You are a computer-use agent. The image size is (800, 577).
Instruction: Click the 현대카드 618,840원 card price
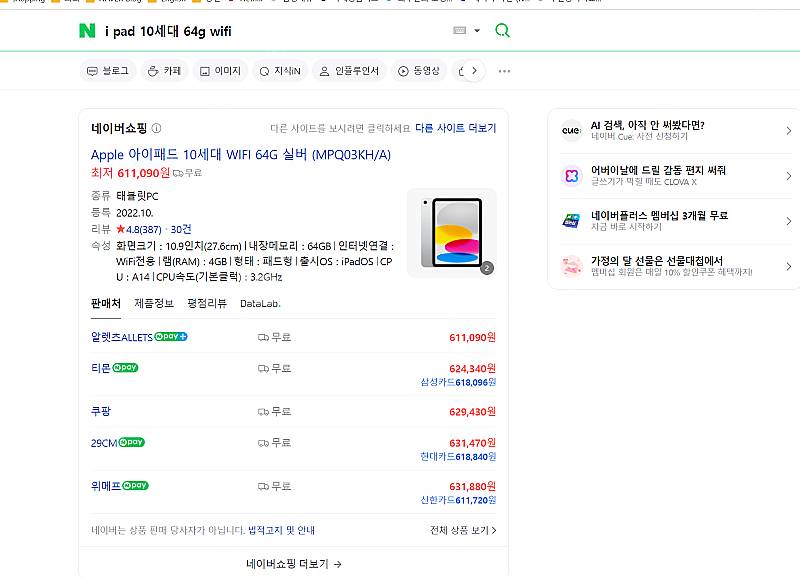coord(458,457)
